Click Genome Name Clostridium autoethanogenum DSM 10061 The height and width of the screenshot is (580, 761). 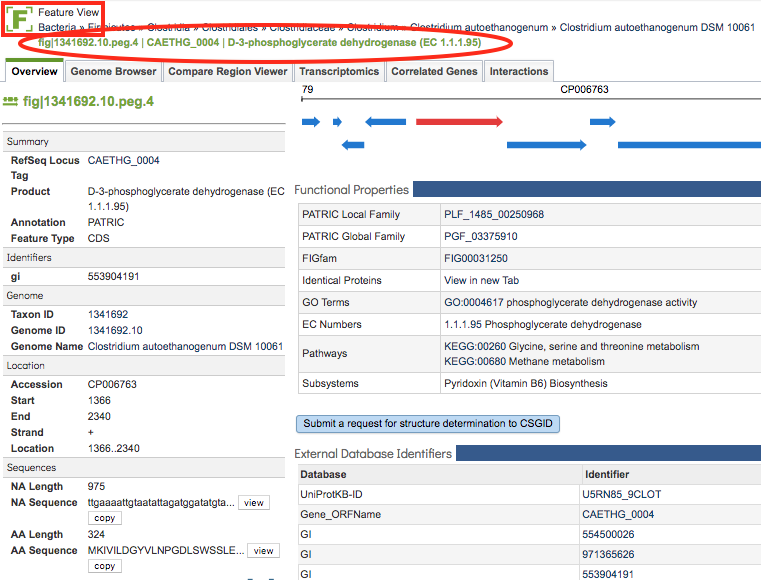tap(185, 346)
